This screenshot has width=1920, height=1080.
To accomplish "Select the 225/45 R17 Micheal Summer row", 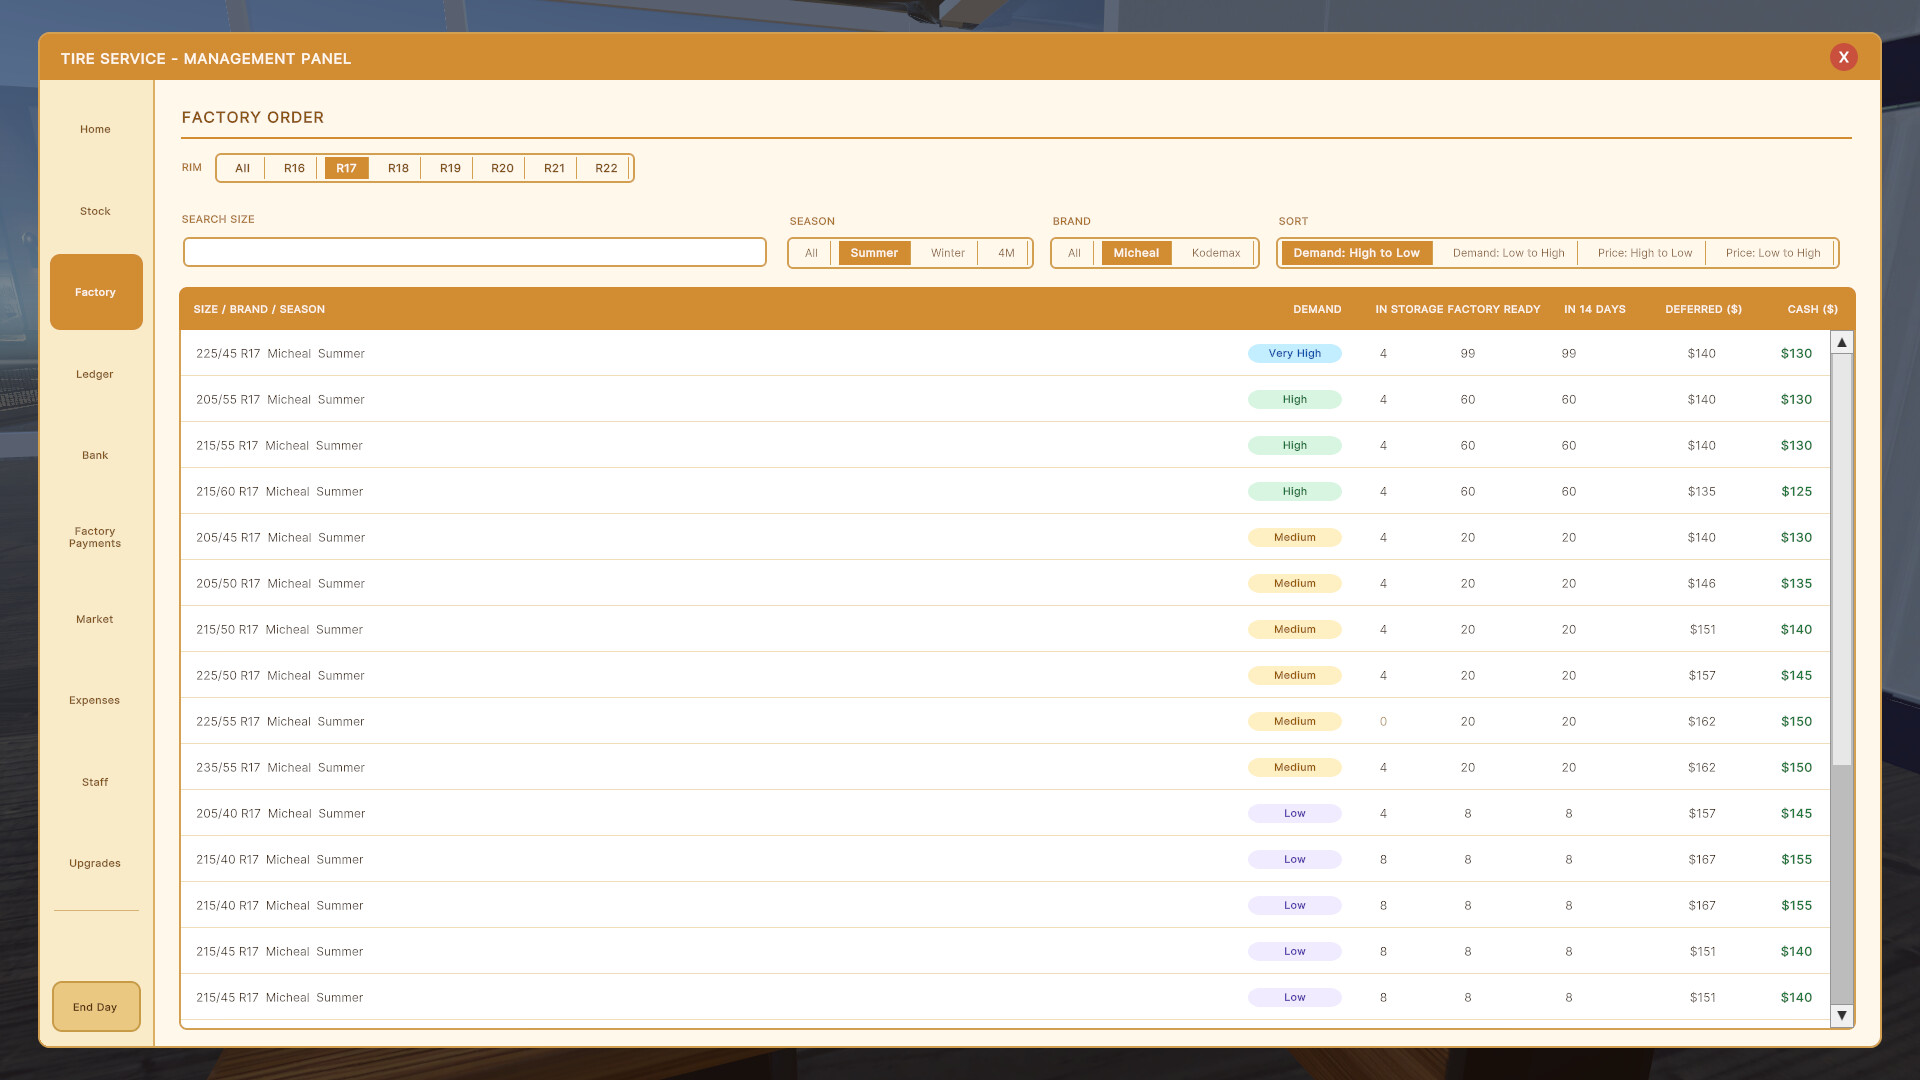I will pyautogui.click(x=1005, y=353).
